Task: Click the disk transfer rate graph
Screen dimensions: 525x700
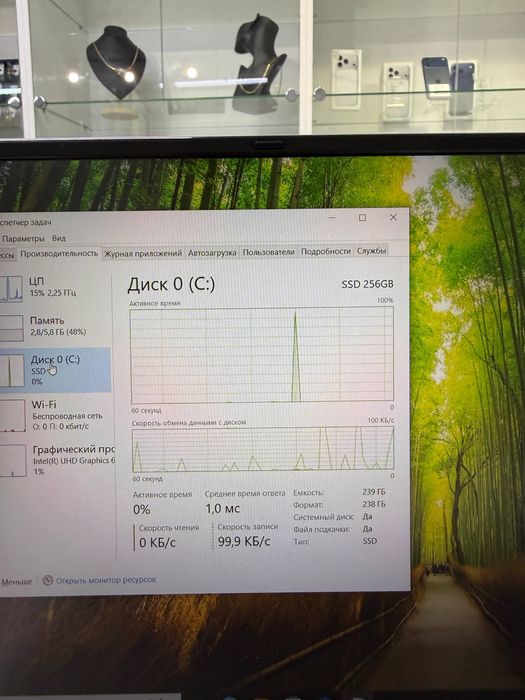Action: [263, 449]
